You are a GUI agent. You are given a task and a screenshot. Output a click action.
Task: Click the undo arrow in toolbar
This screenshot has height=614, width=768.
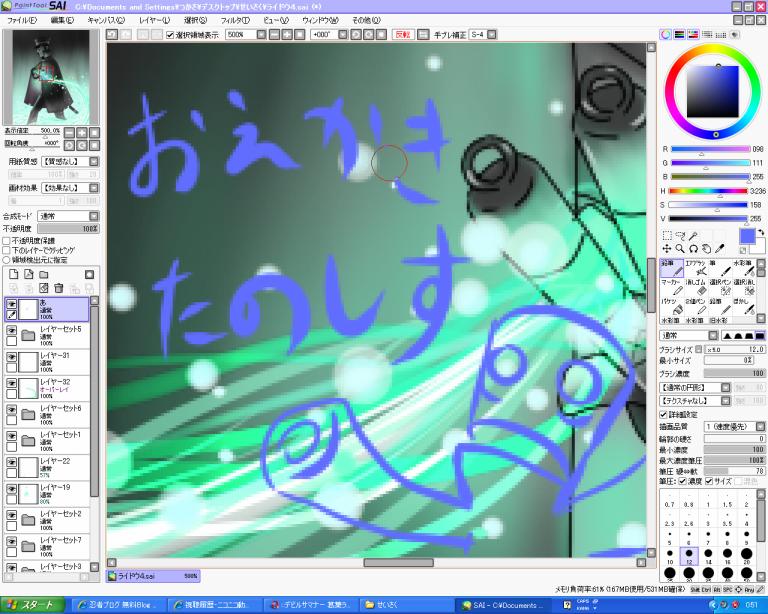coord(112,34)
